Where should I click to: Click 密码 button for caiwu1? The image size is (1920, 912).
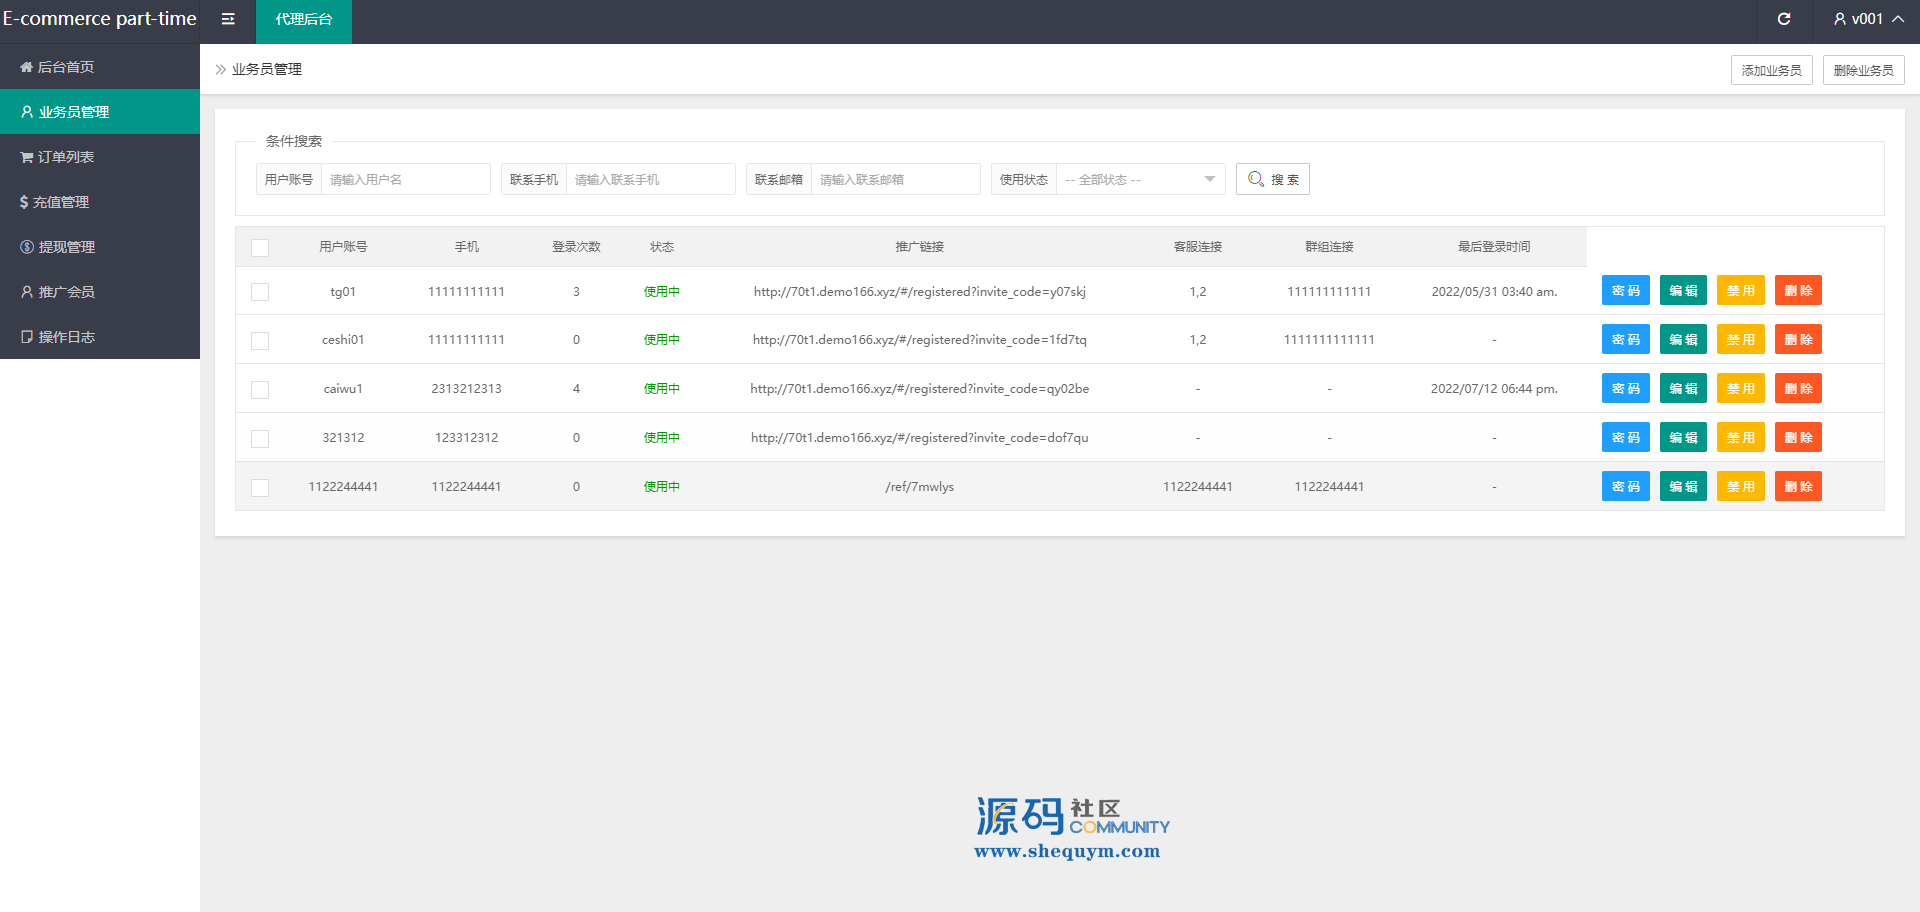pyautogui.click(x=1625, y=389)
